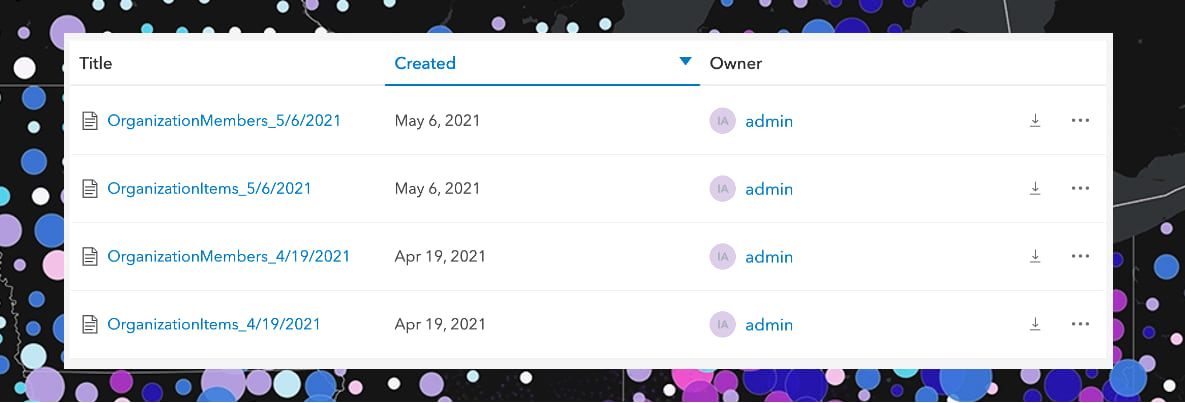Download the OrganizationItems_5/6/2021 report
Image resolution: width=1185 pixels, height=403 pixels.
pyautogui.click(x=1035, y=188)
